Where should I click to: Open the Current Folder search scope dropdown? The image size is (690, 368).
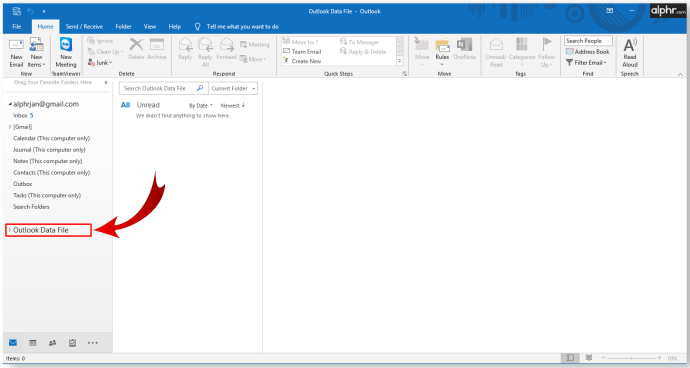[x=233, y=88]
